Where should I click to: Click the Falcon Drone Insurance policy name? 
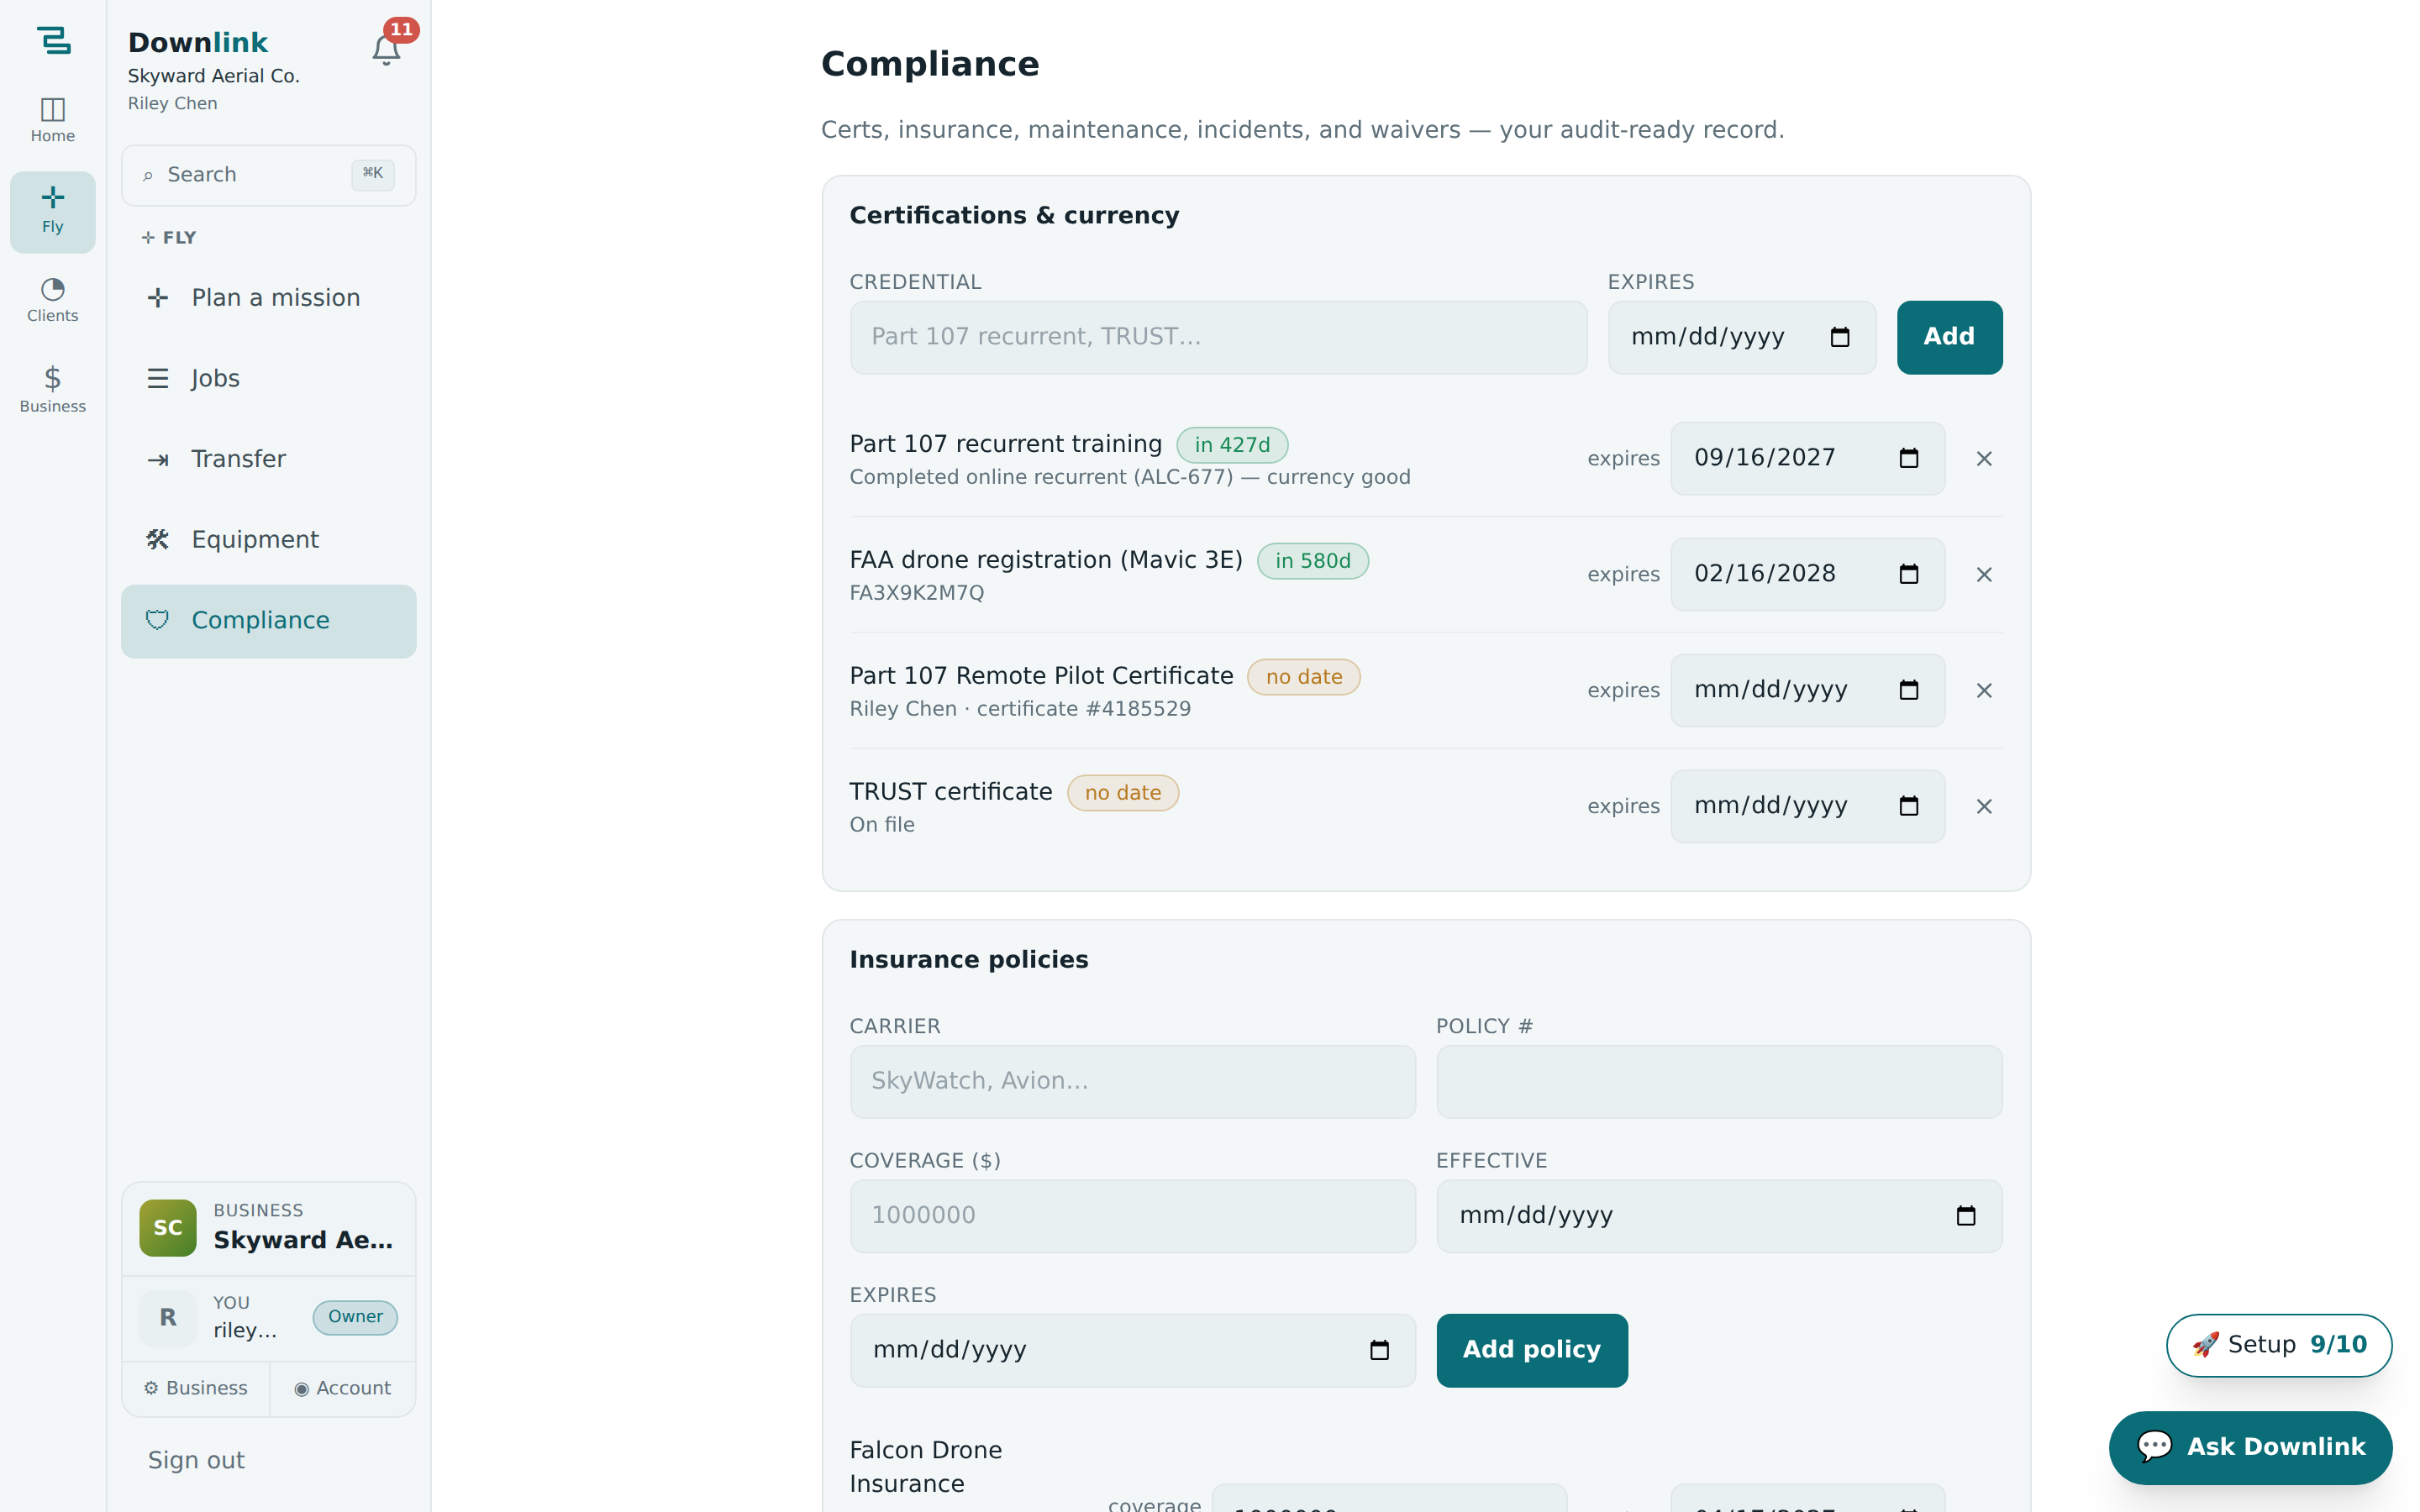point(925,1467)
